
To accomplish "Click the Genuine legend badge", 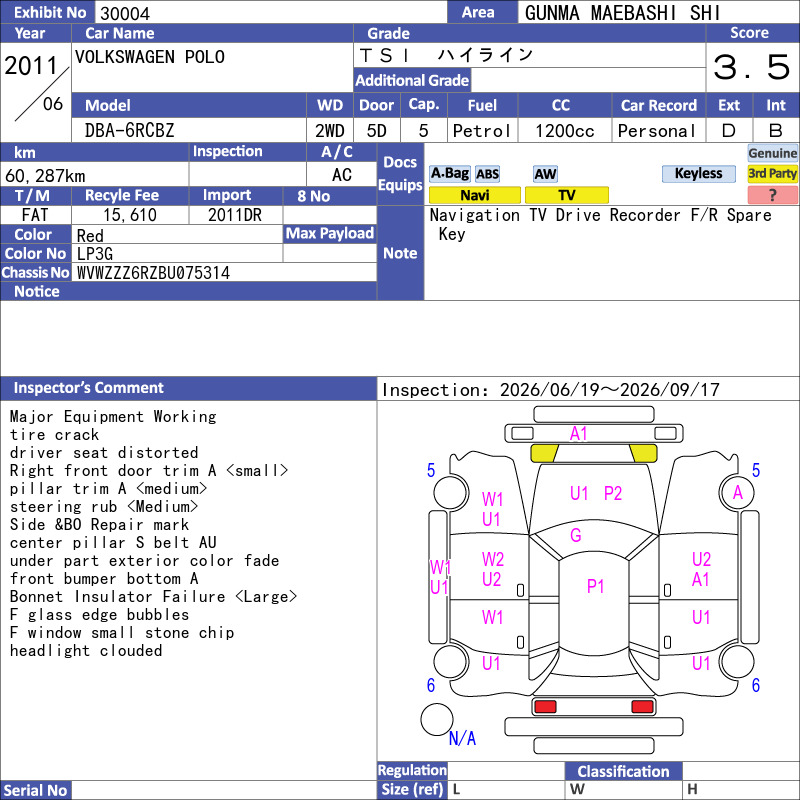I will [x=772, y=153].
